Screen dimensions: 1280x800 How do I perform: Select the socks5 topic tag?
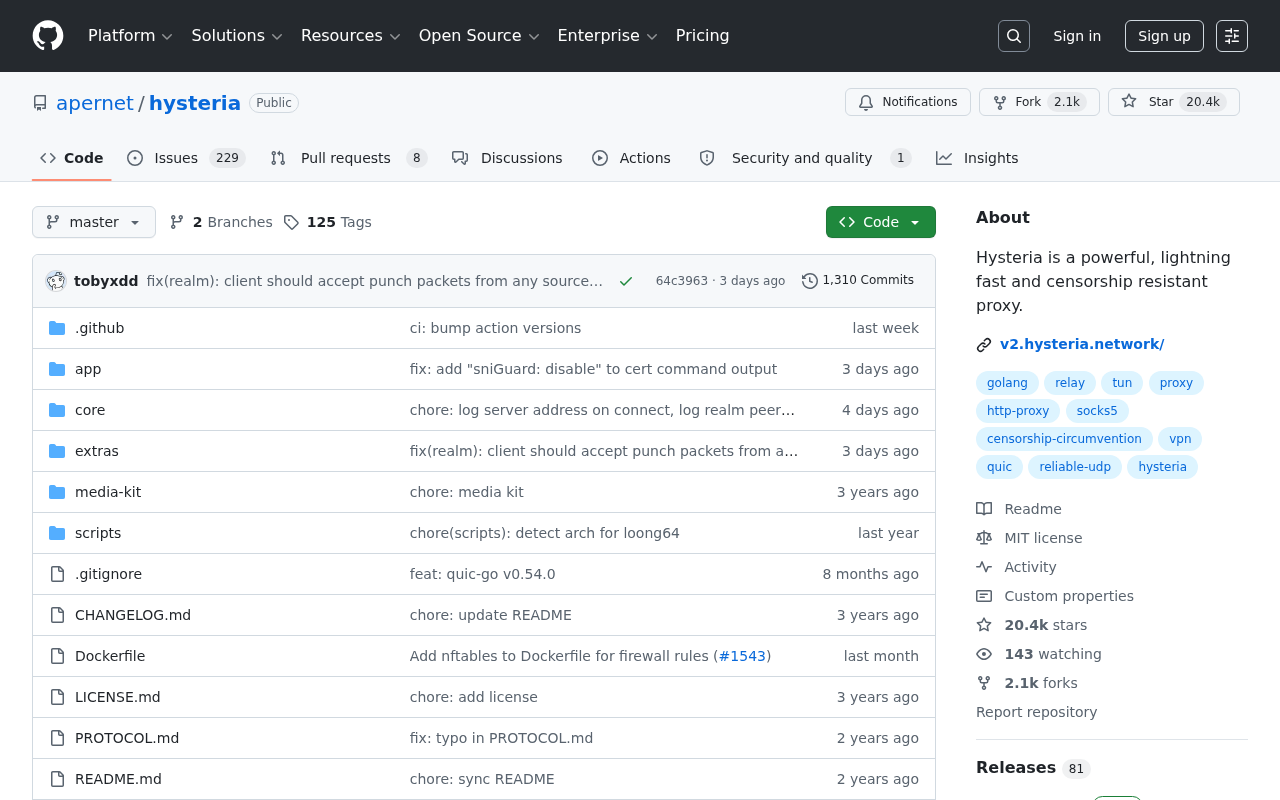1097,411
